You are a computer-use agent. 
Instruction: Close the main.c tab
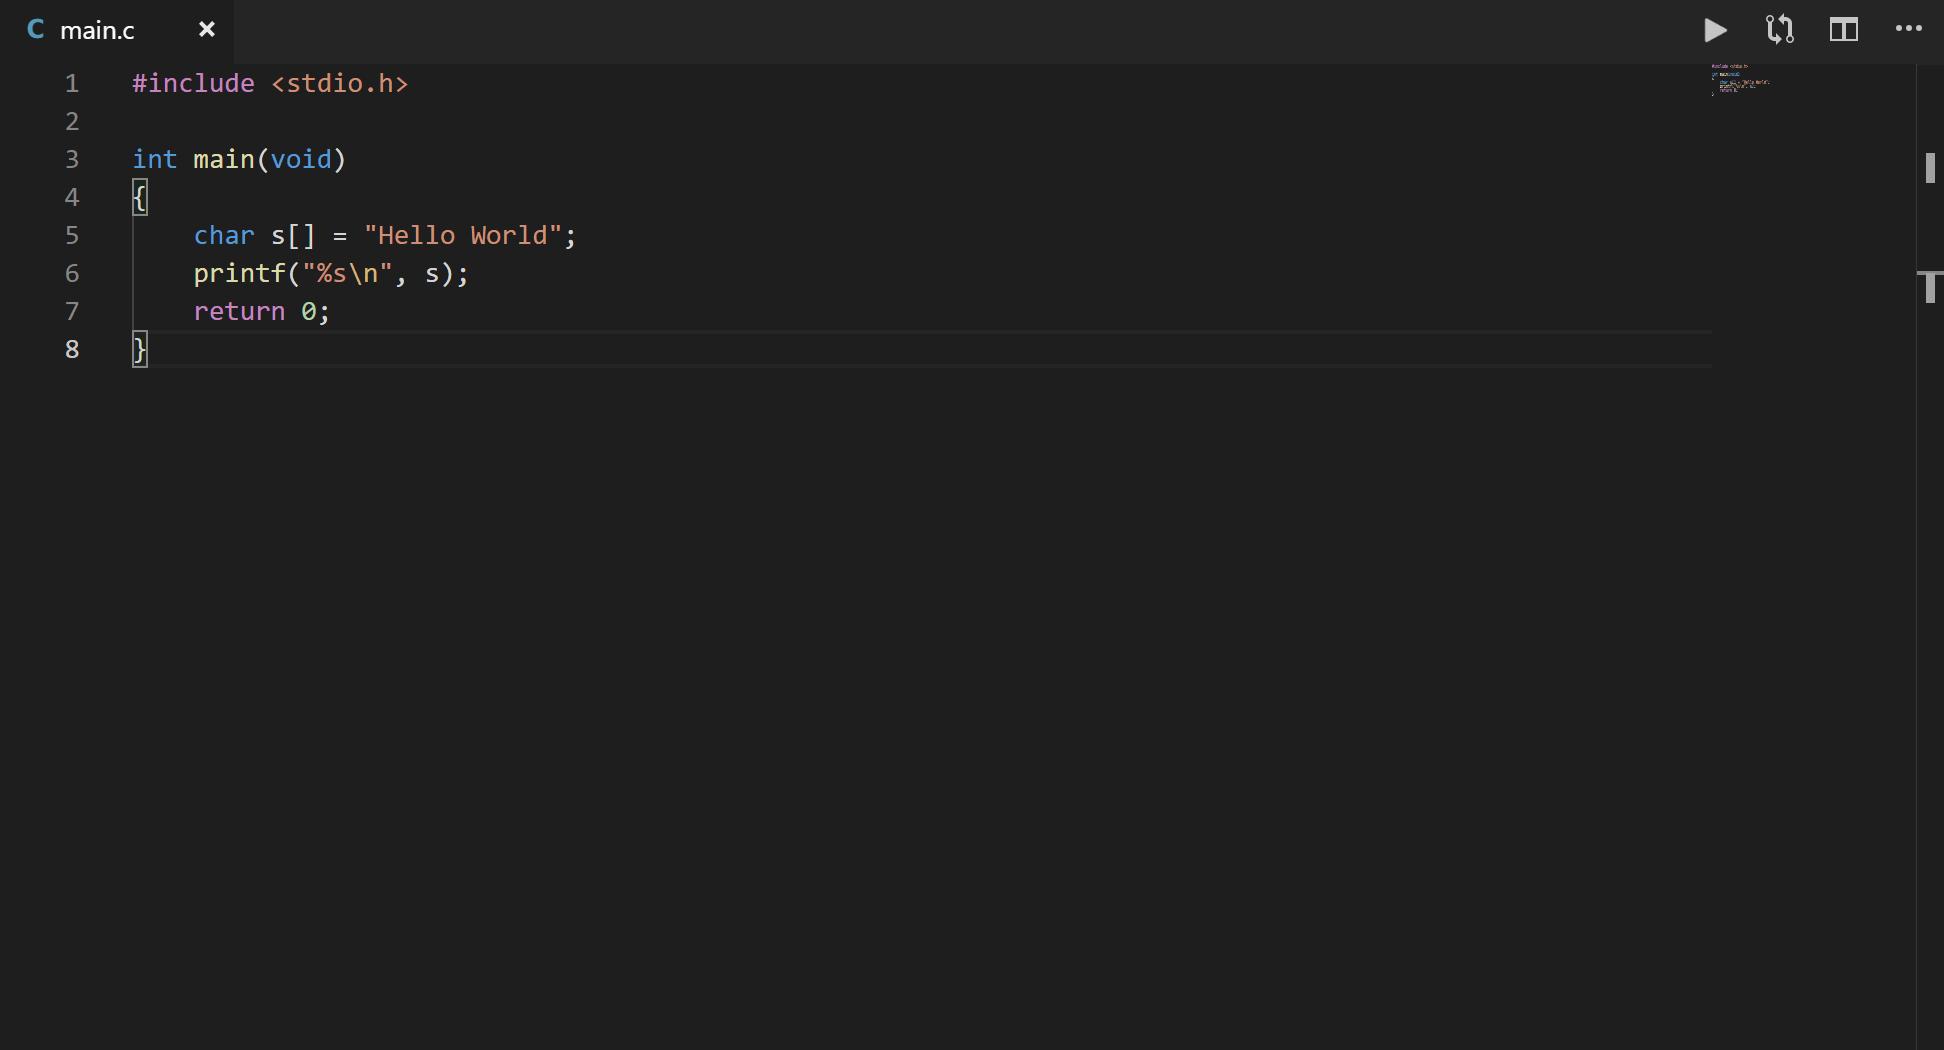click(x=206, y=29)
